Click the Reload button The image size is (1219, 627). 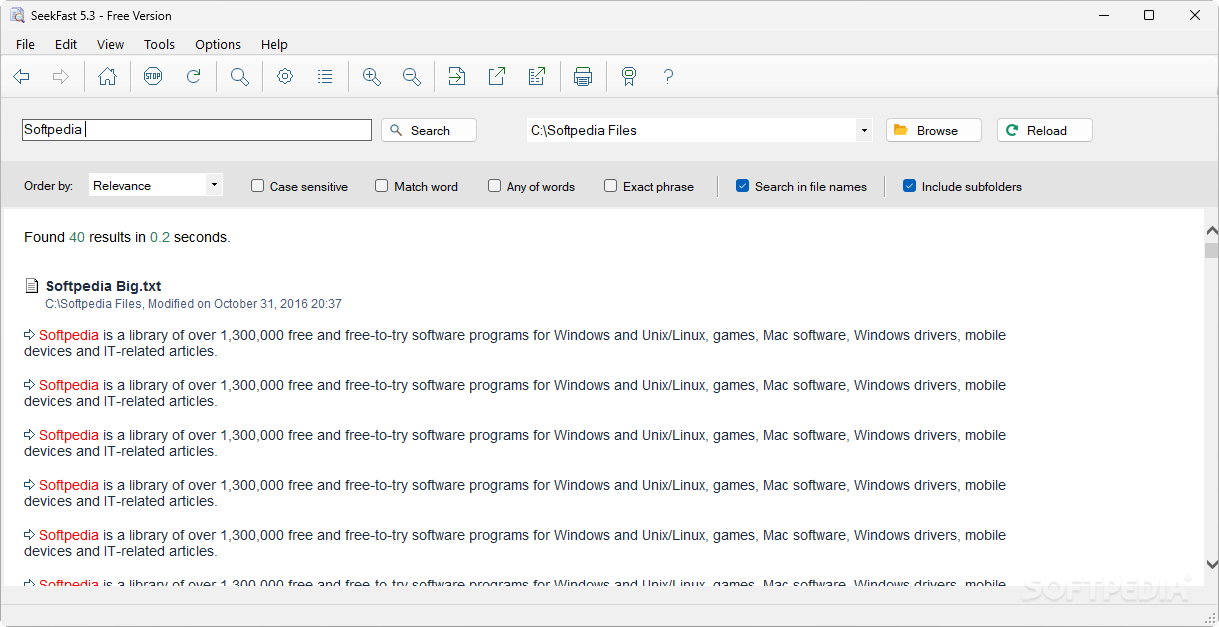pyautogui.click(x=1045, y=130)
